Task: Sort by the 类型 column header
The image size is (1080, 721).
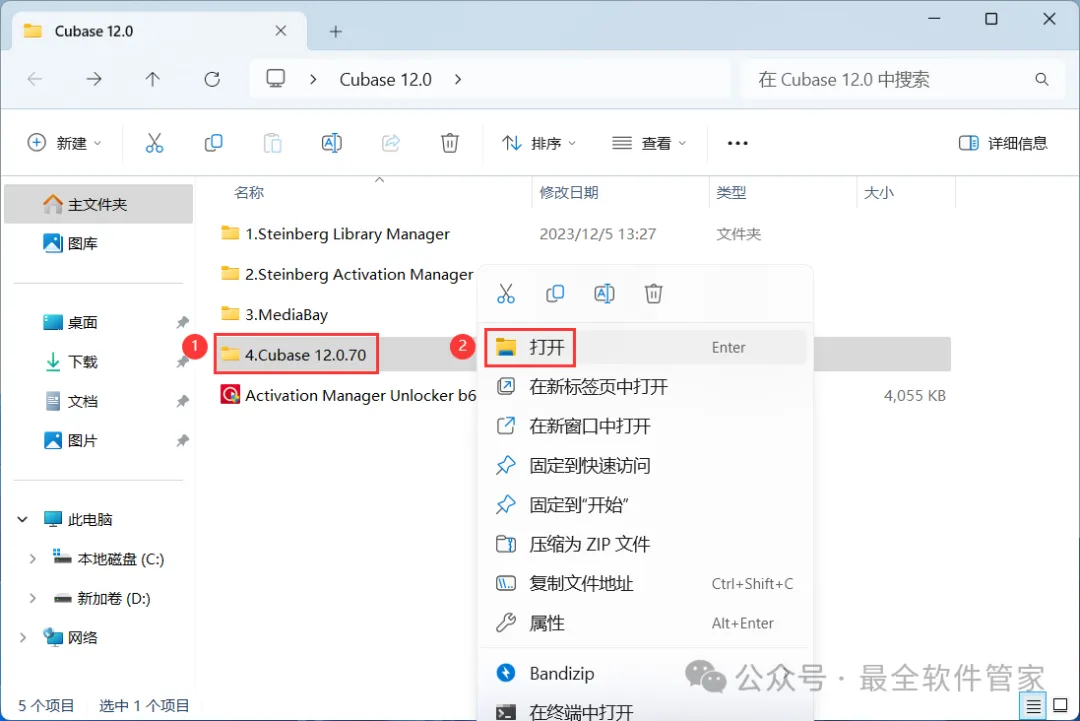Action: pos(731,193)
